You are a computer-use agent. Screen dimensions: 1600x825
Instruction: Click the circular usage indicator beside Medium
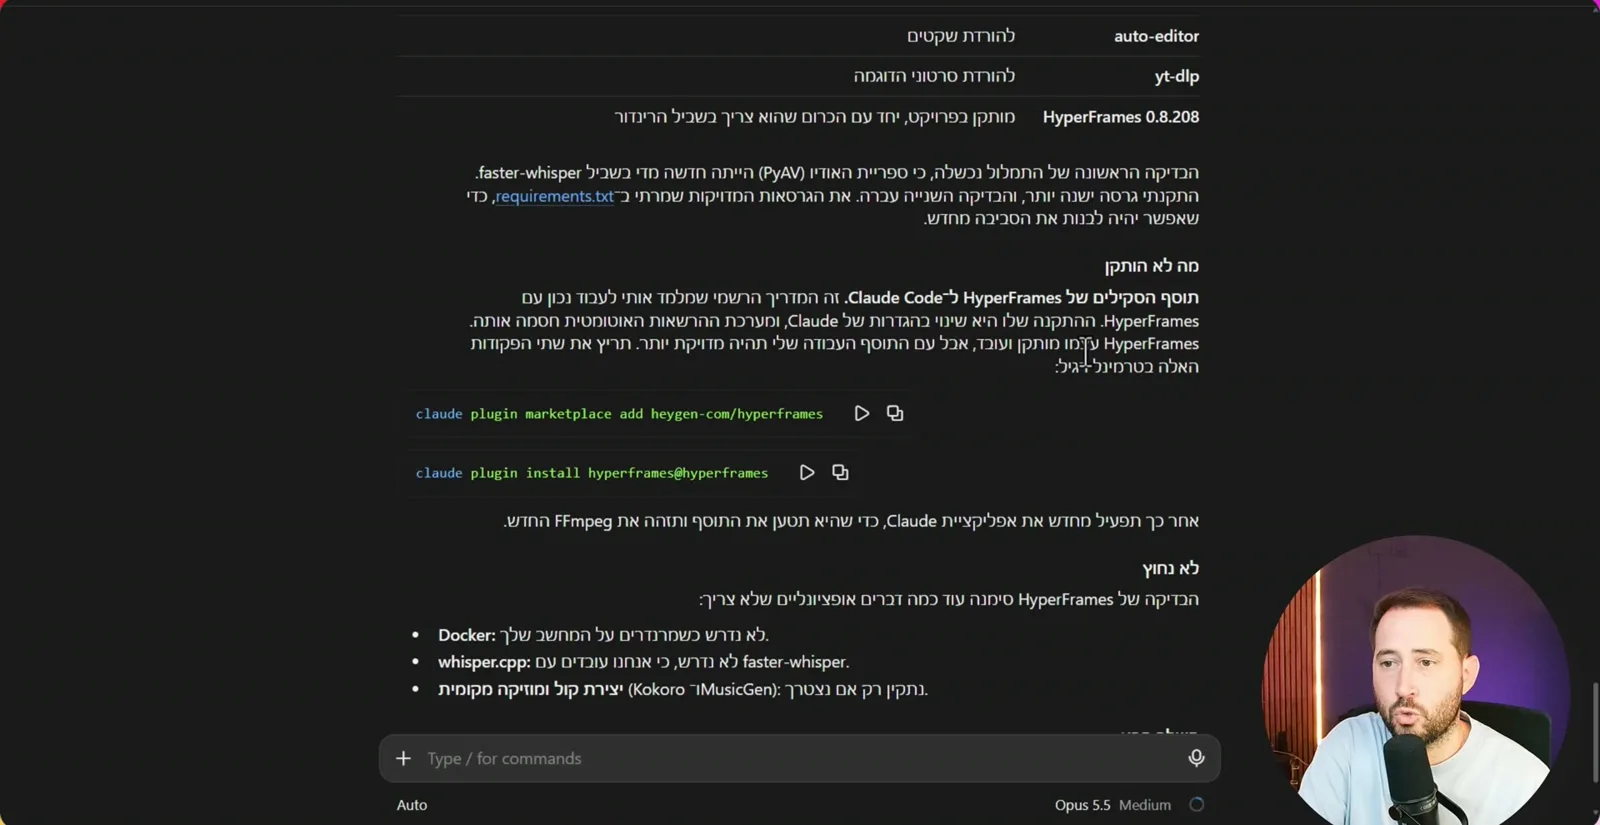1196,804
